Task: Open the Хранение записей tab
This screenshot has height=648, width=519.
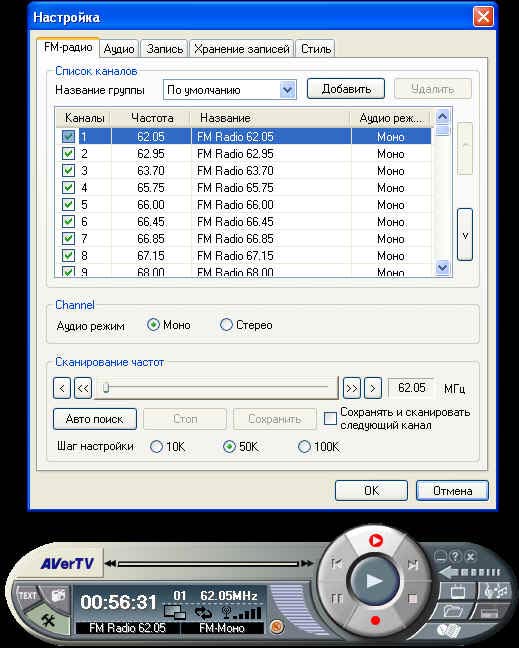Action: click(242, 49)
